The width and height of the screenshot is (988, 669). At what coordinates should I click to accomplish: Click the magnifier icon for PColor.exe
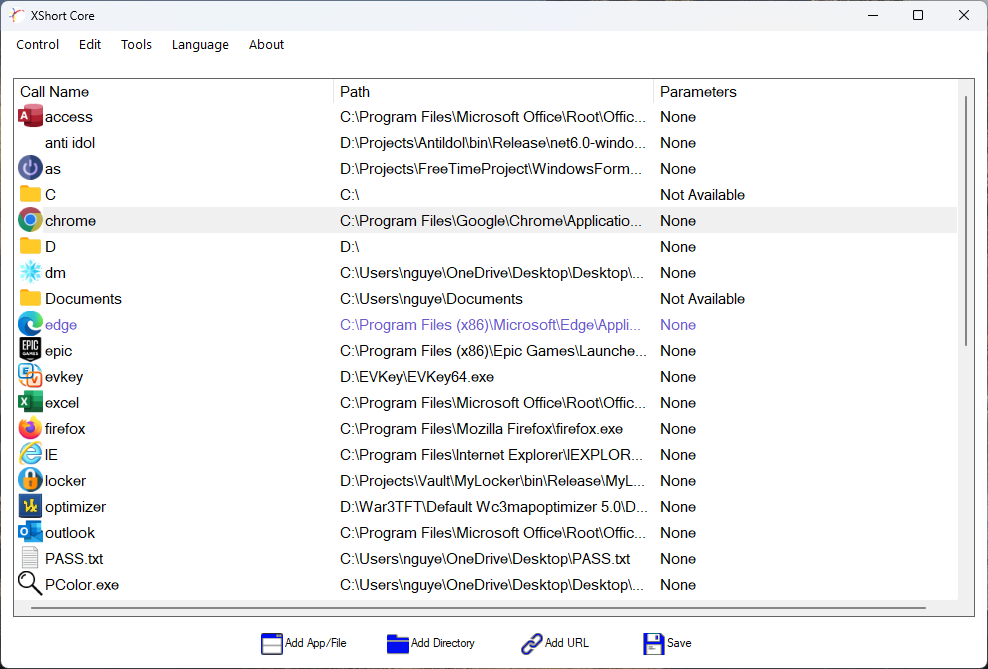coord(30,584)
